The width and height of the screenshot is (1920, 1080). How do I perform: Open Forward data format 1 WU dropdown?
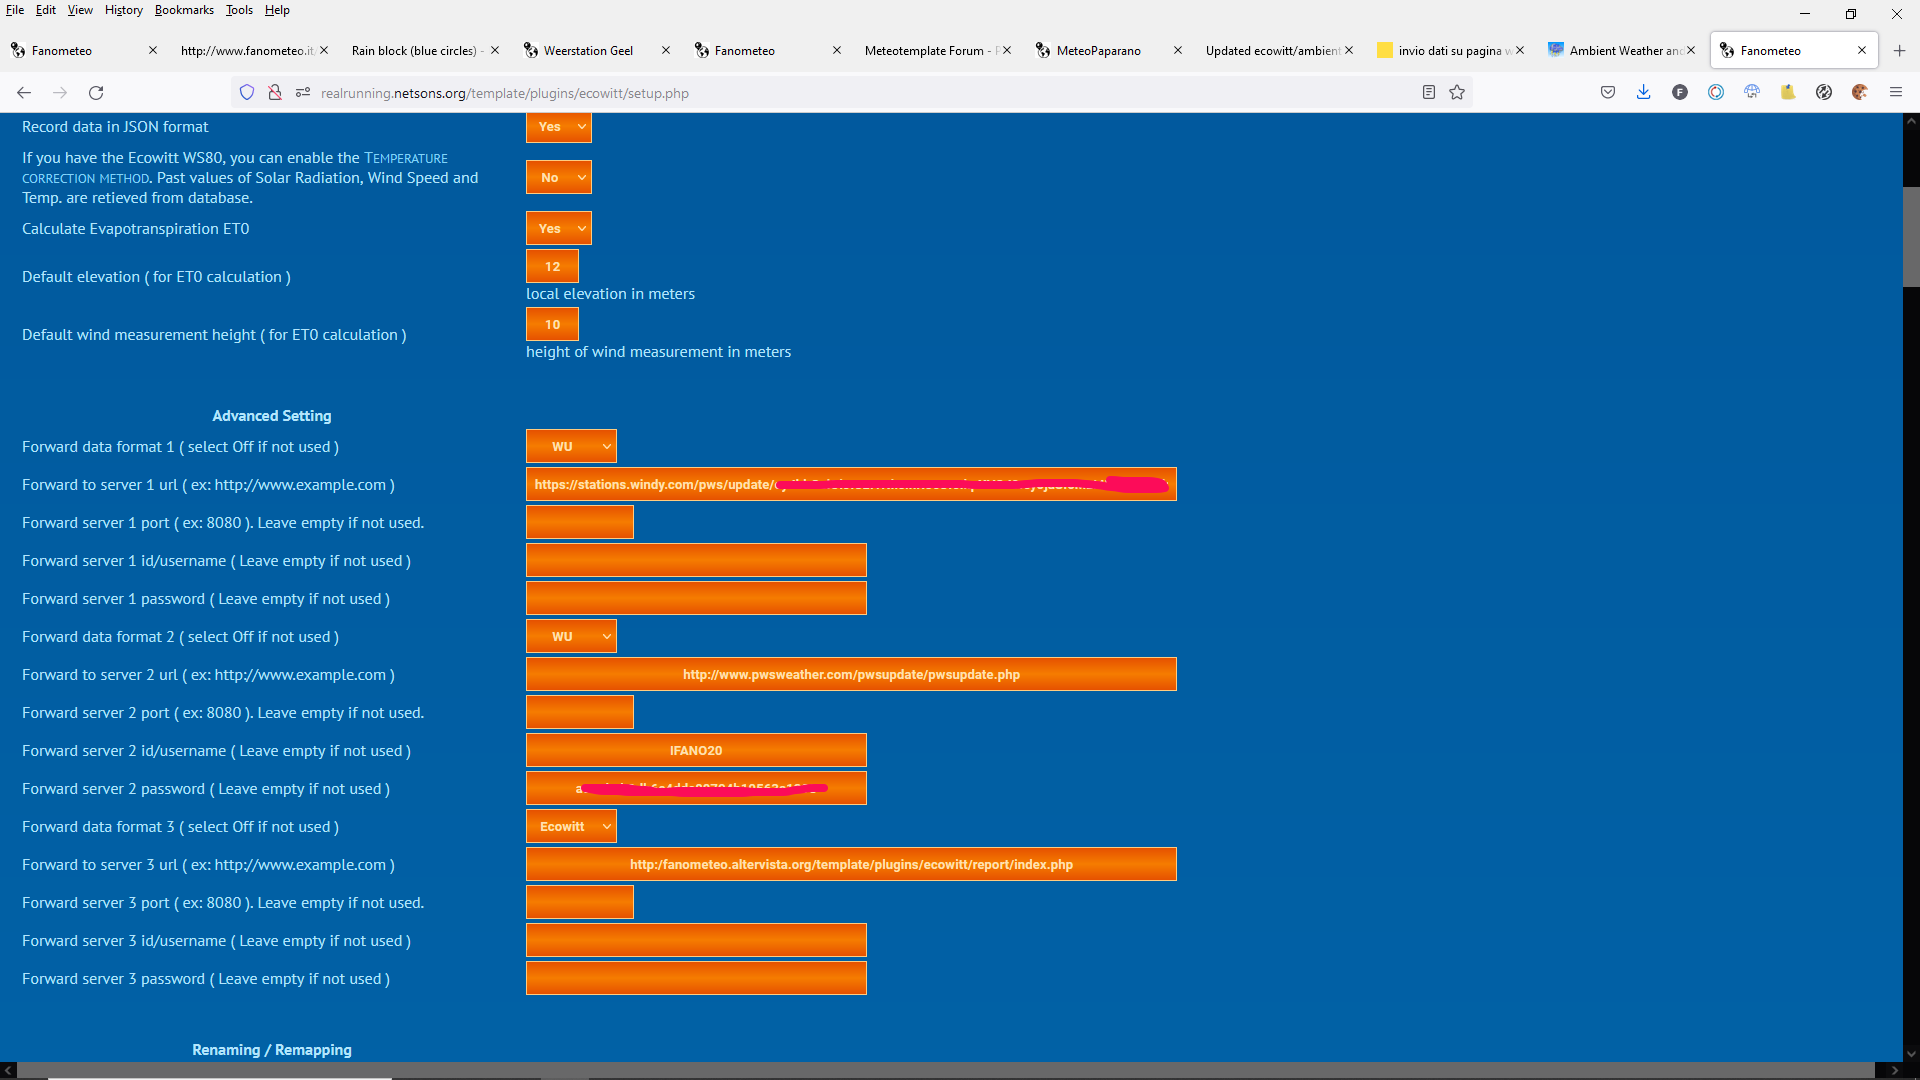point(571,446)
